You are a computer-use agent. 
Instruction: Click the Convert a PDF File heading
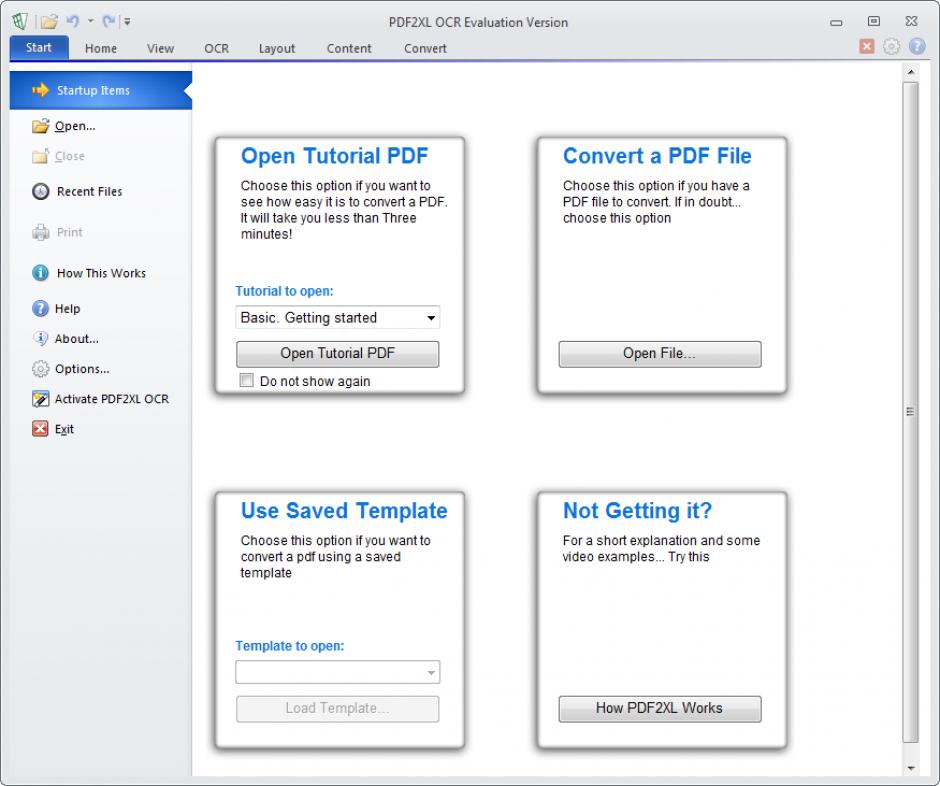pyautogui.click(x=657, y=156)
